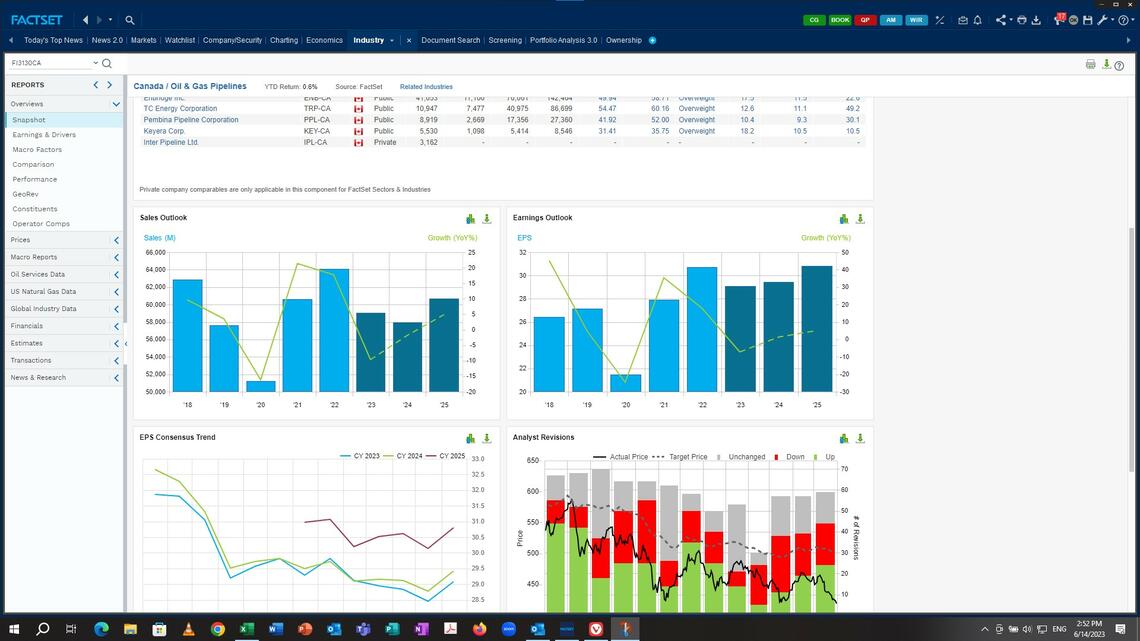Download the Analyst Revisions chart

click(x=860, y=438)
